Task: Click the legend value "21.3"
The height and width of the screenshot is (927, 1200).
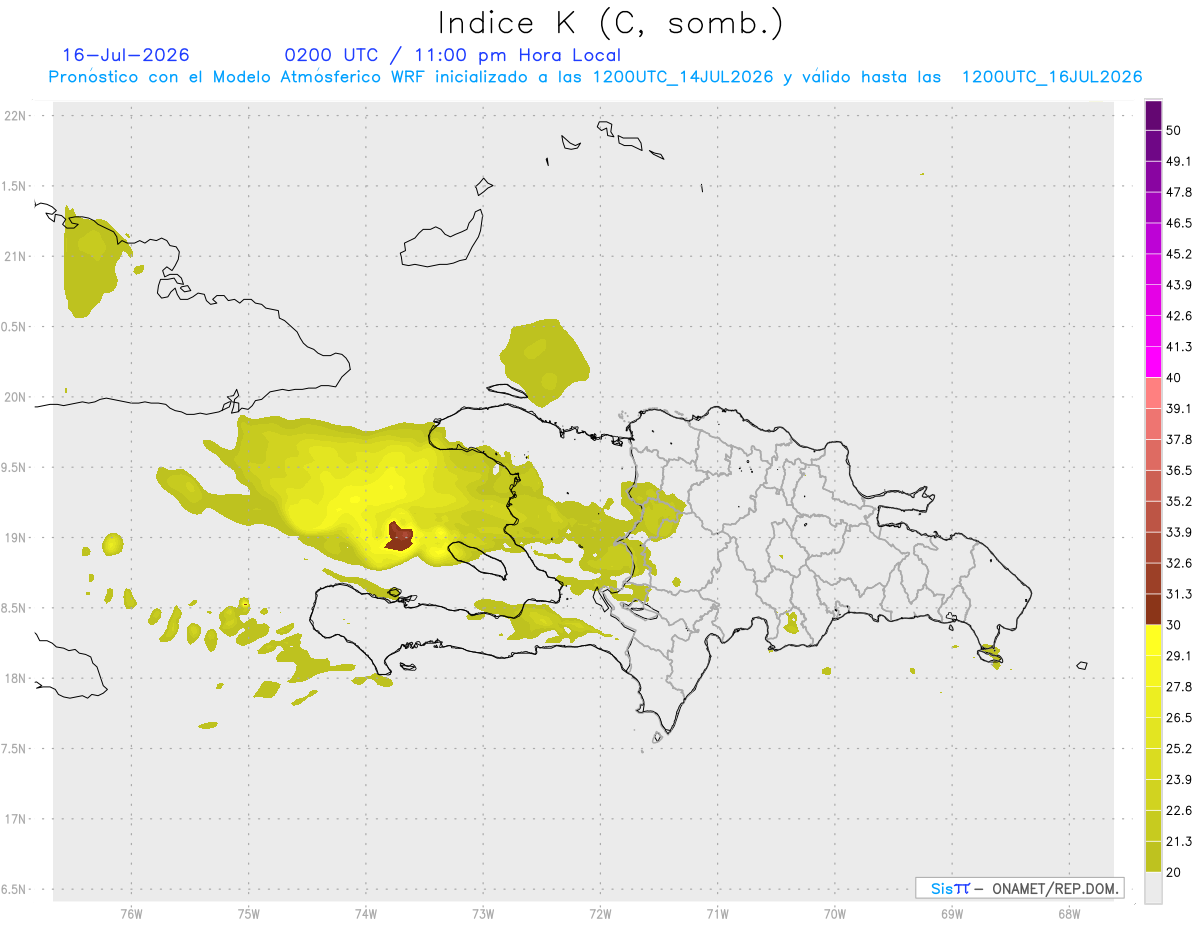Action: pos(1178,841)
